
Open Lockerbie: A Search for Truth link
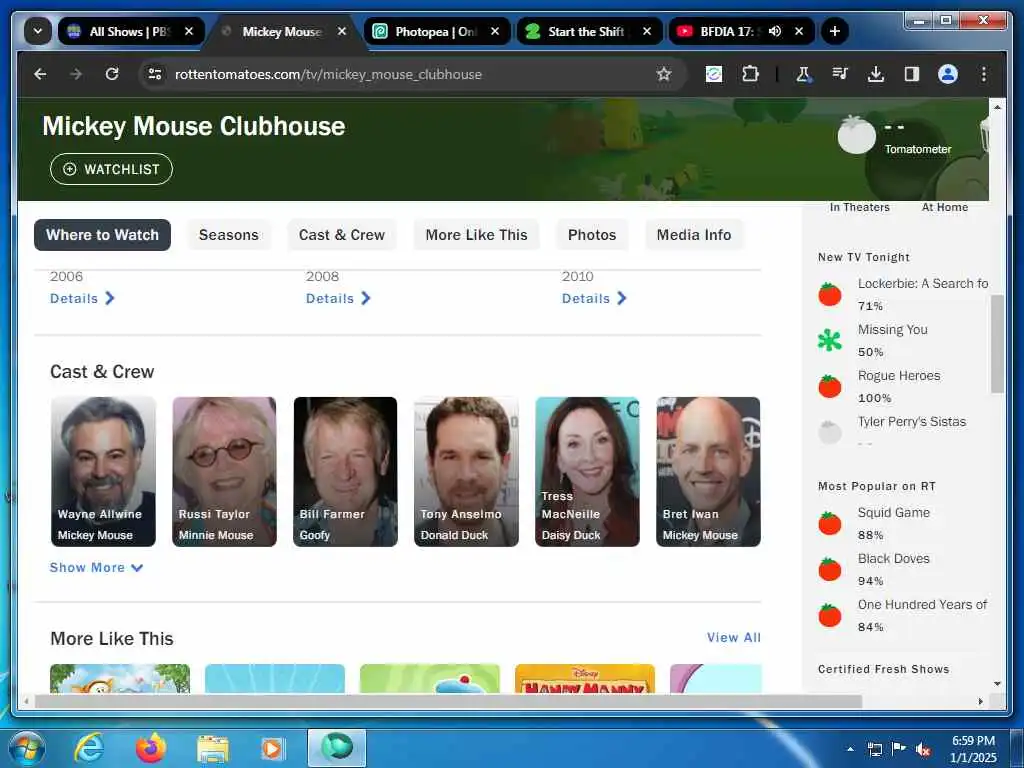pos(923,283)
